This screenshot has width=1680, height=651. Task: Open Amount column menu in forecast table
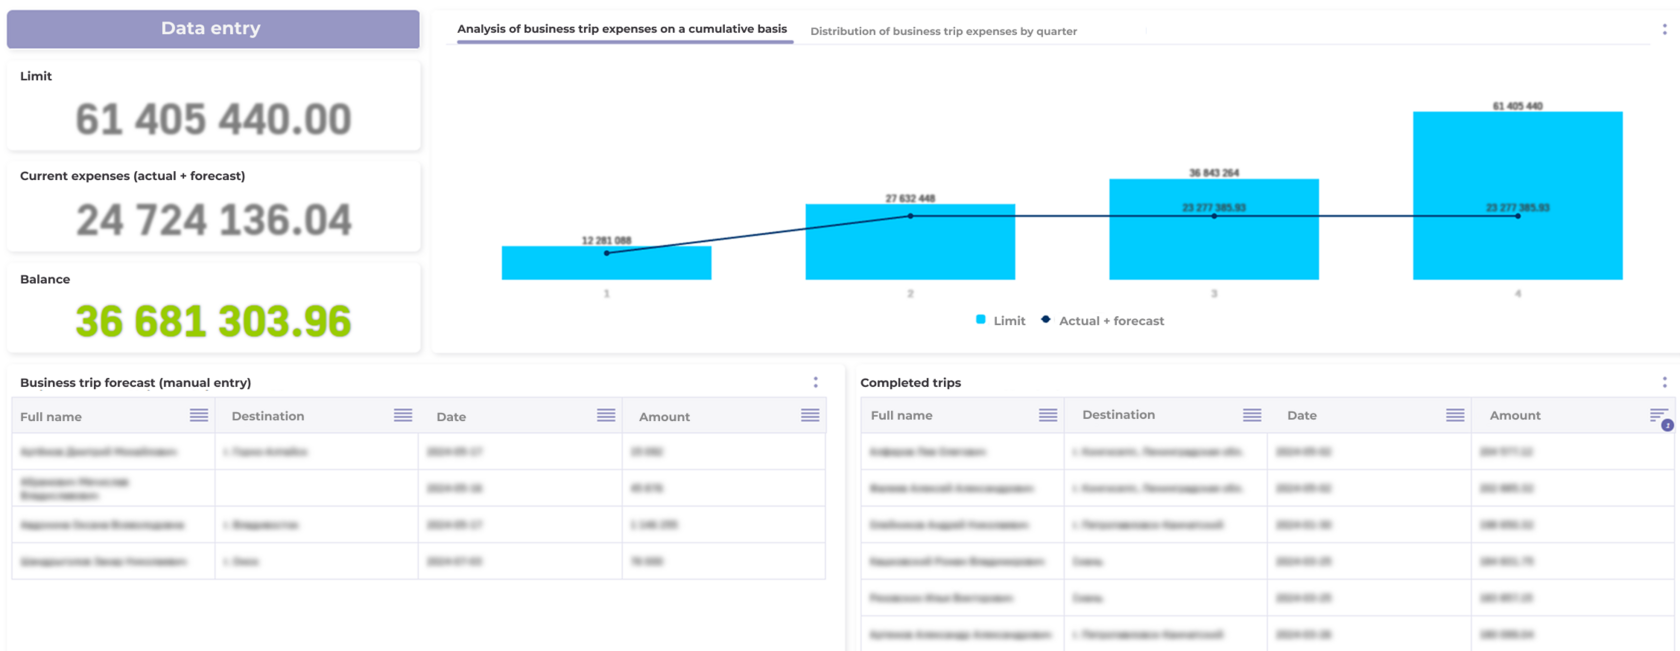click(810, 415)
